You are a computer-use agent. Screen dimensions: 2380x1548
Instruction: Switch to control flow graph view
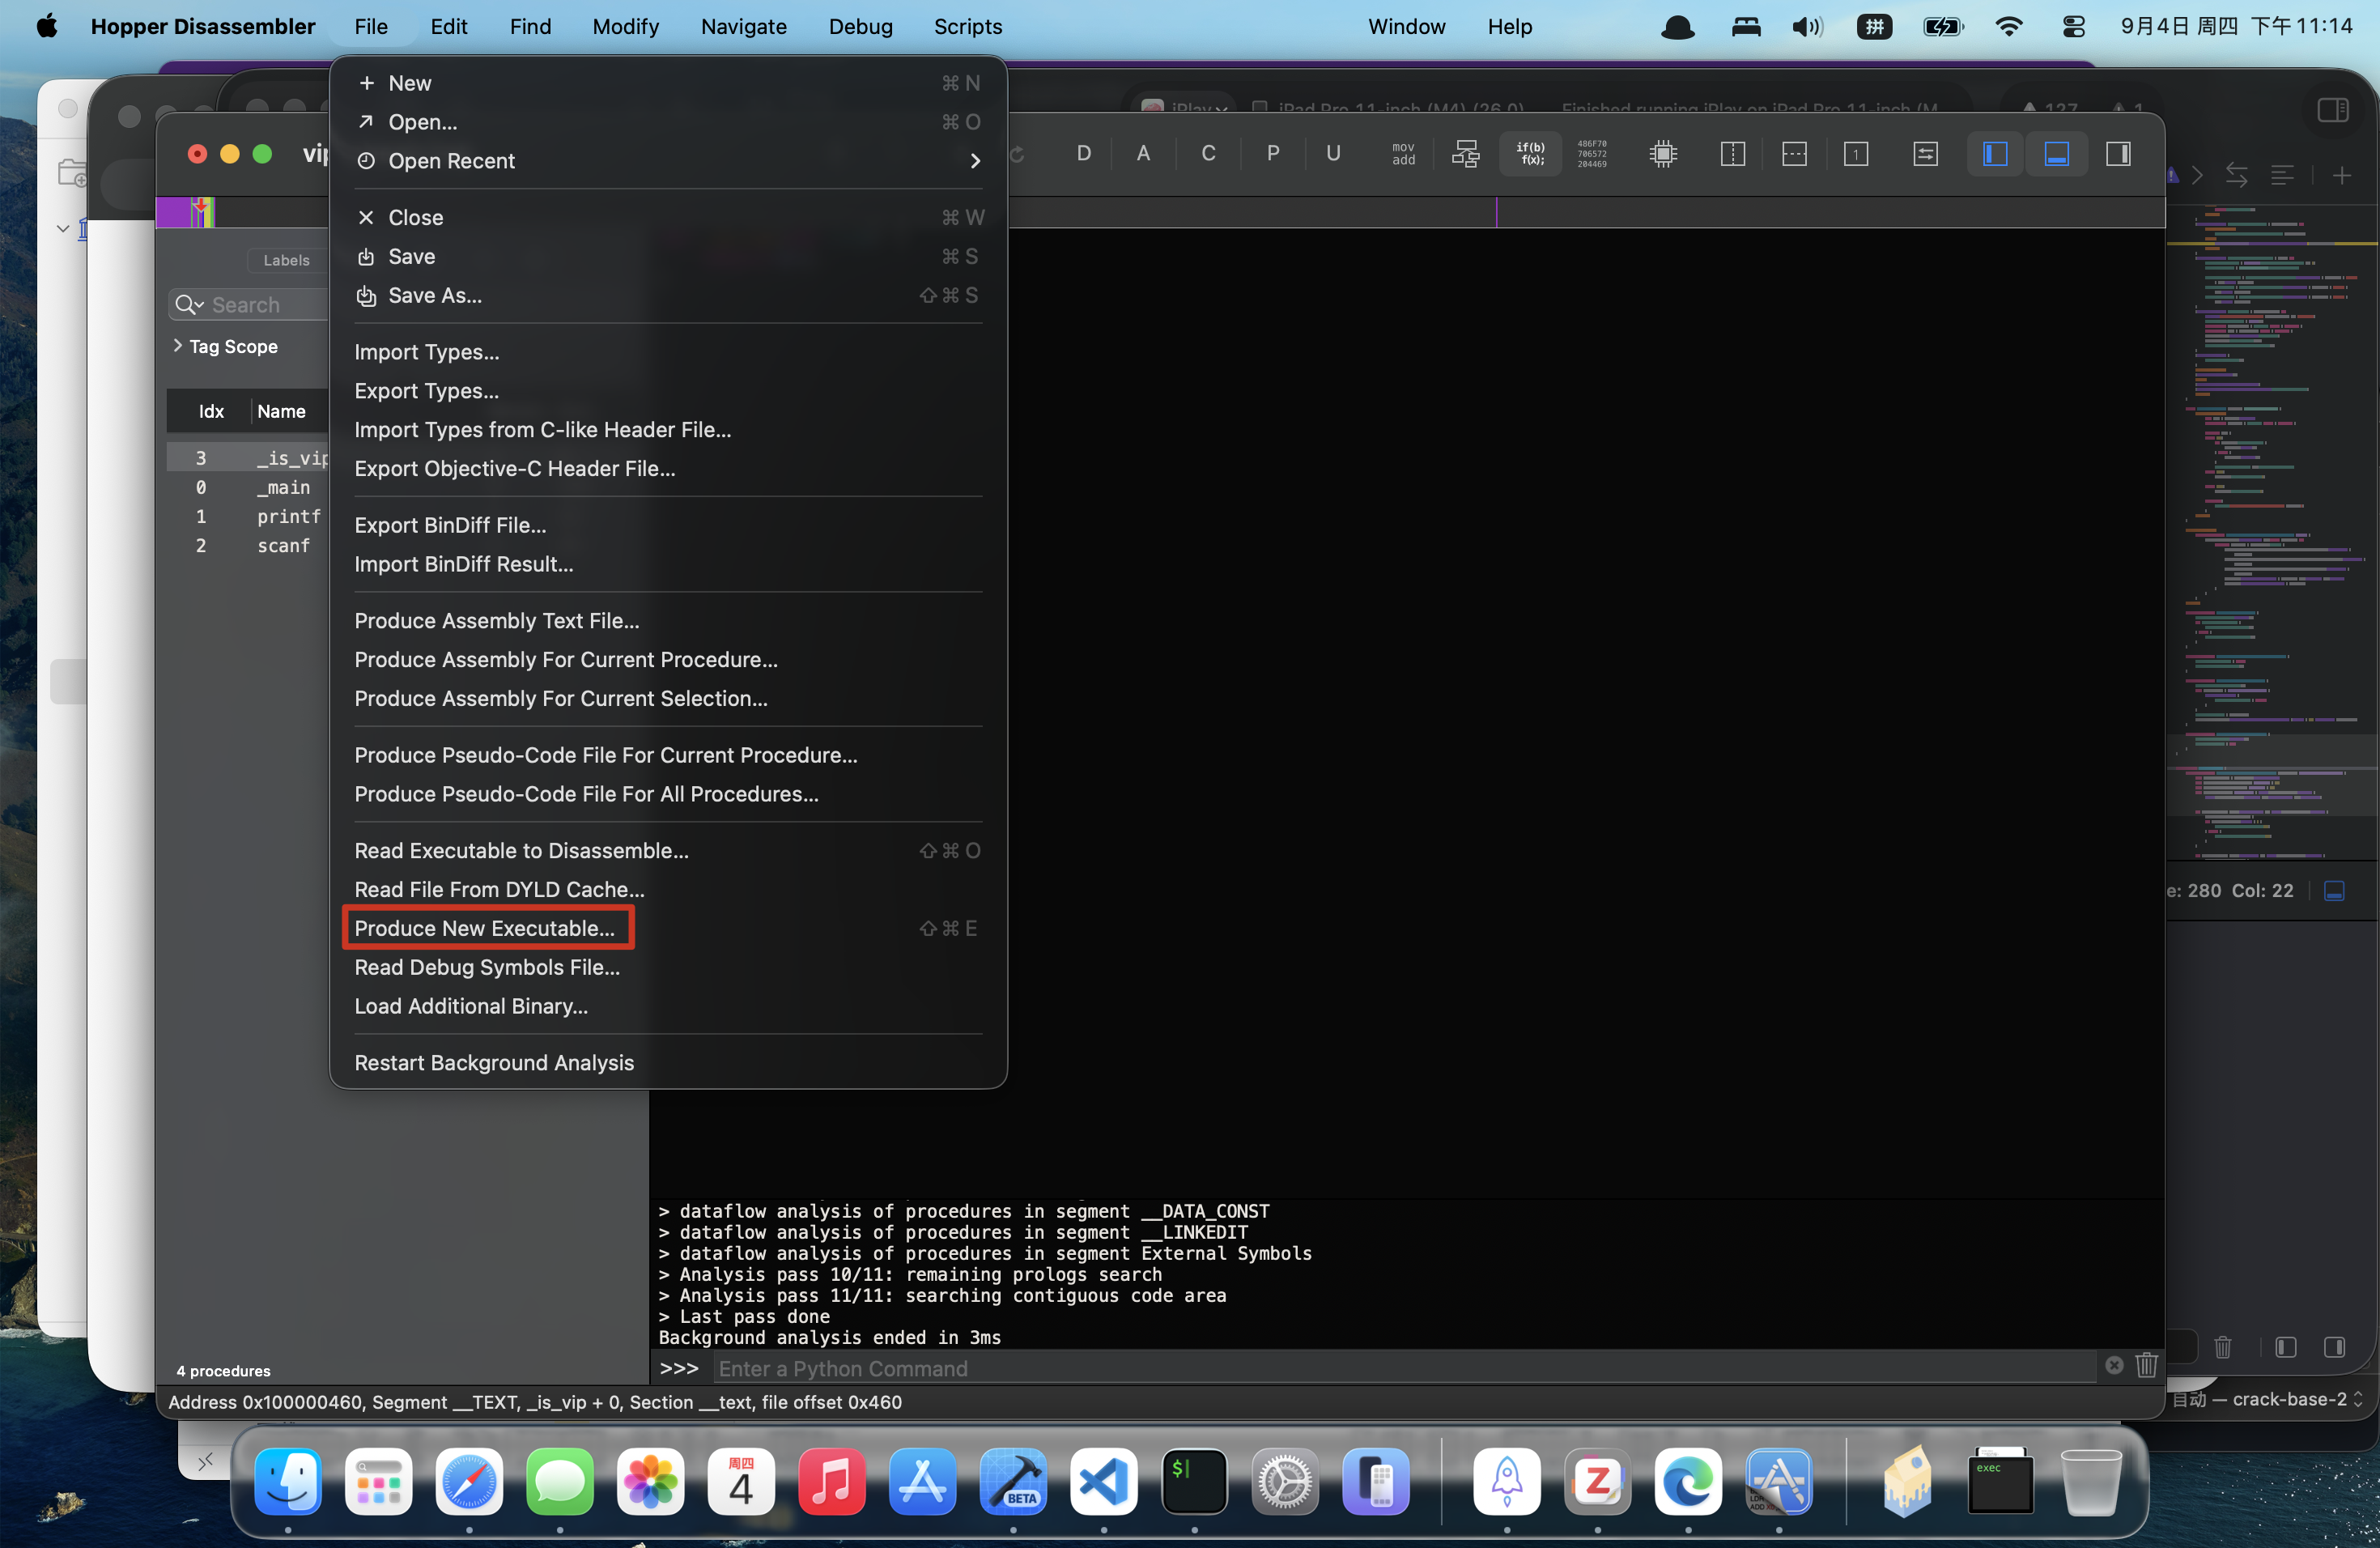coord(1465,154)
